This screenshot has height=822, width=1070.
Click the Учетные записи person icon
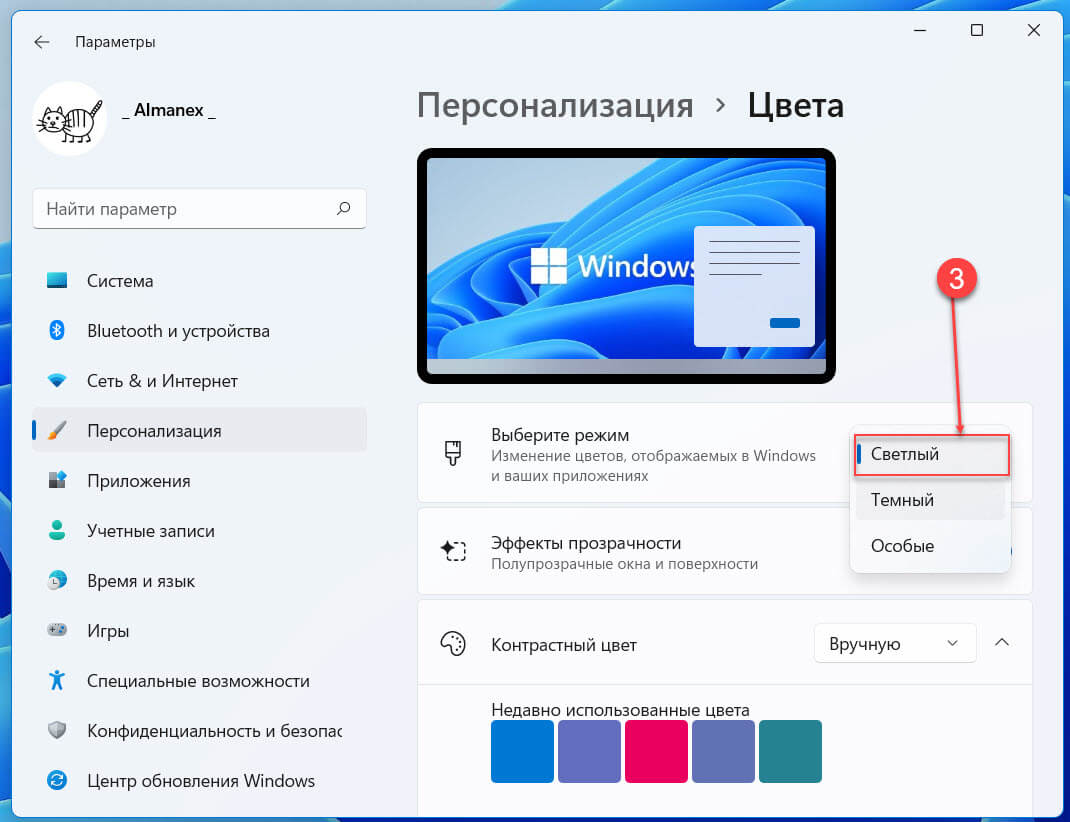57,530
